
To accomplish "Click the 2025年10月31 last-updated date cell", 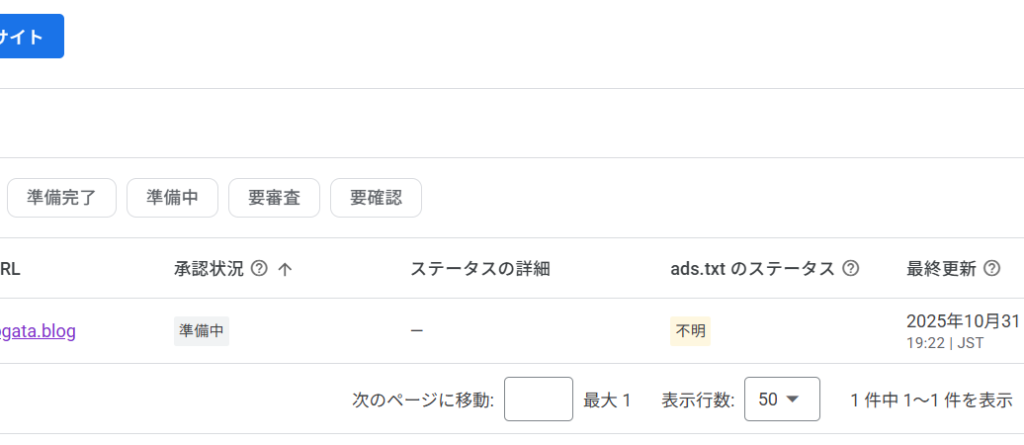I will coord(962,322).
